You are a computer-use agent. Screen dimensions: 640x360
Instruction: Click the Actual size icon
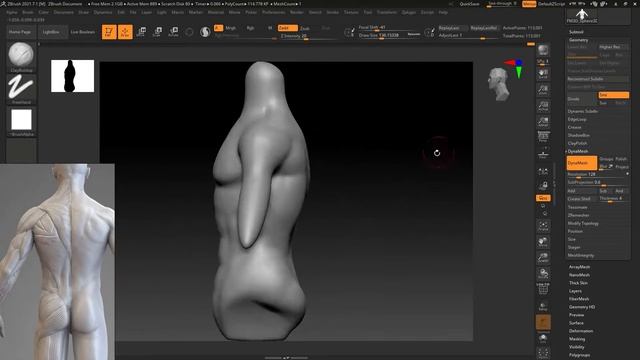pyautogui.click(x=543, y=106)
